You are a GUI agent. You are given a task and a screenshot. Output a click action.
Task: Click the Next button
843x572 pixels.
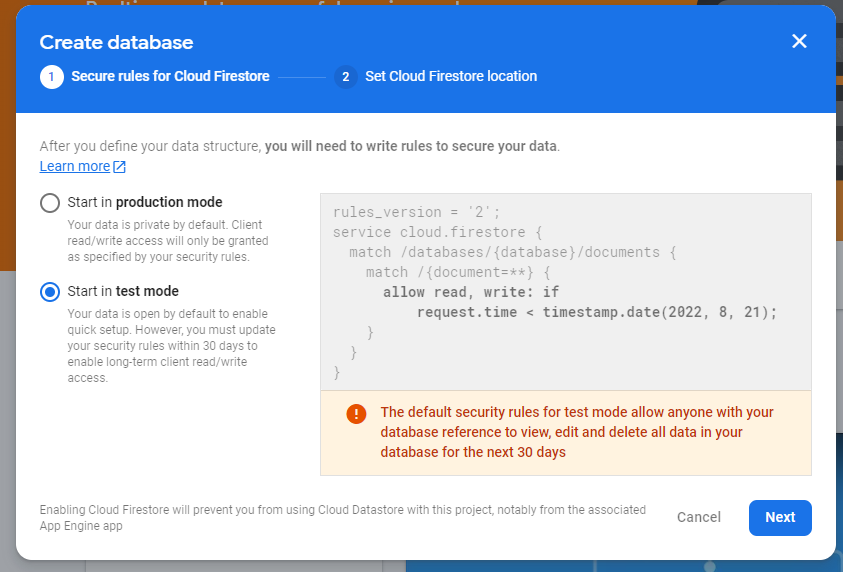[780, 517]
